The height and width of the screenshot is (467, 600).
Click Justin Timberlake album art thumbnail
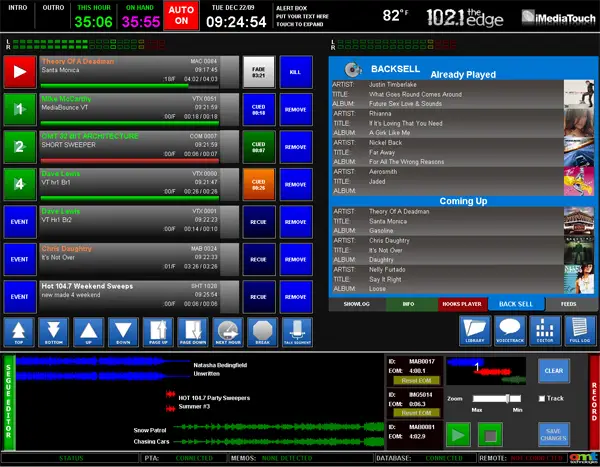click(579, 94)
